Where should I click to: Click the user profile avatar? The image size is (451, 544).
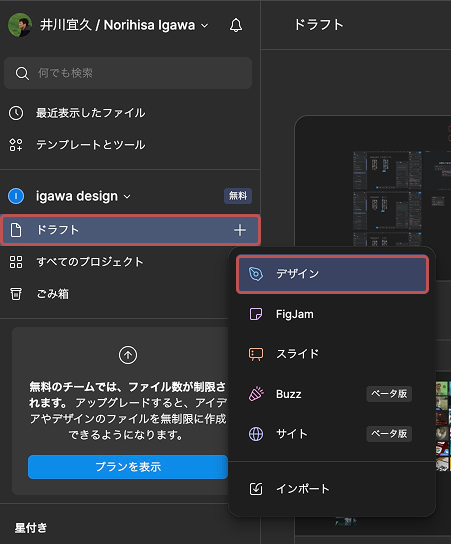20,25
